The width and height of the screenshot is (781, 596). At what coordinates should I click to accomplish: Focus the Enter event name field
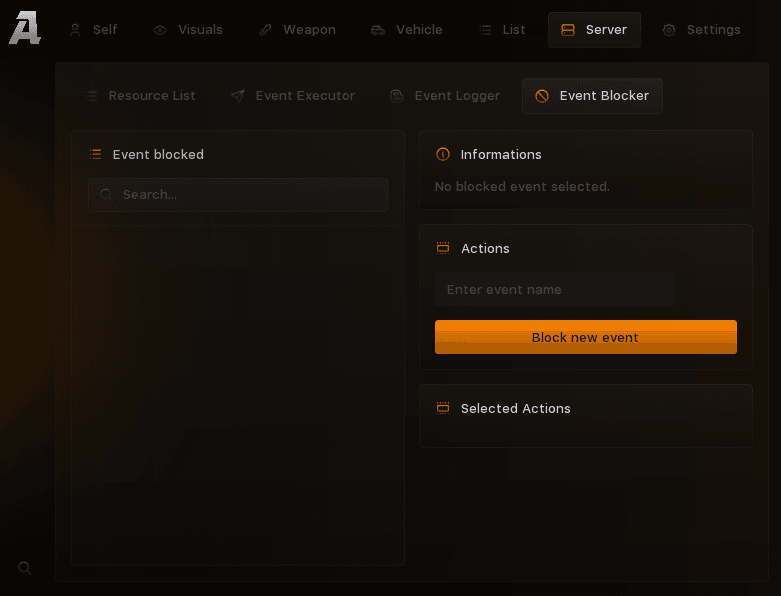[554, 289]
